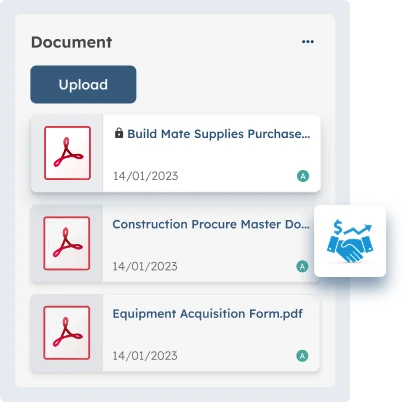Click the green A avatar on Equipment Acquisition card
Viewport: 405px width, 402px height.
coord(302,356)
